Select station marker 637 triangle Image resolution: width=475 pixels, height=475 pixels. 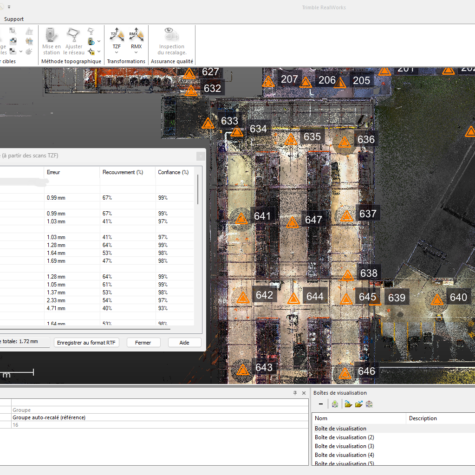[346, 217]
